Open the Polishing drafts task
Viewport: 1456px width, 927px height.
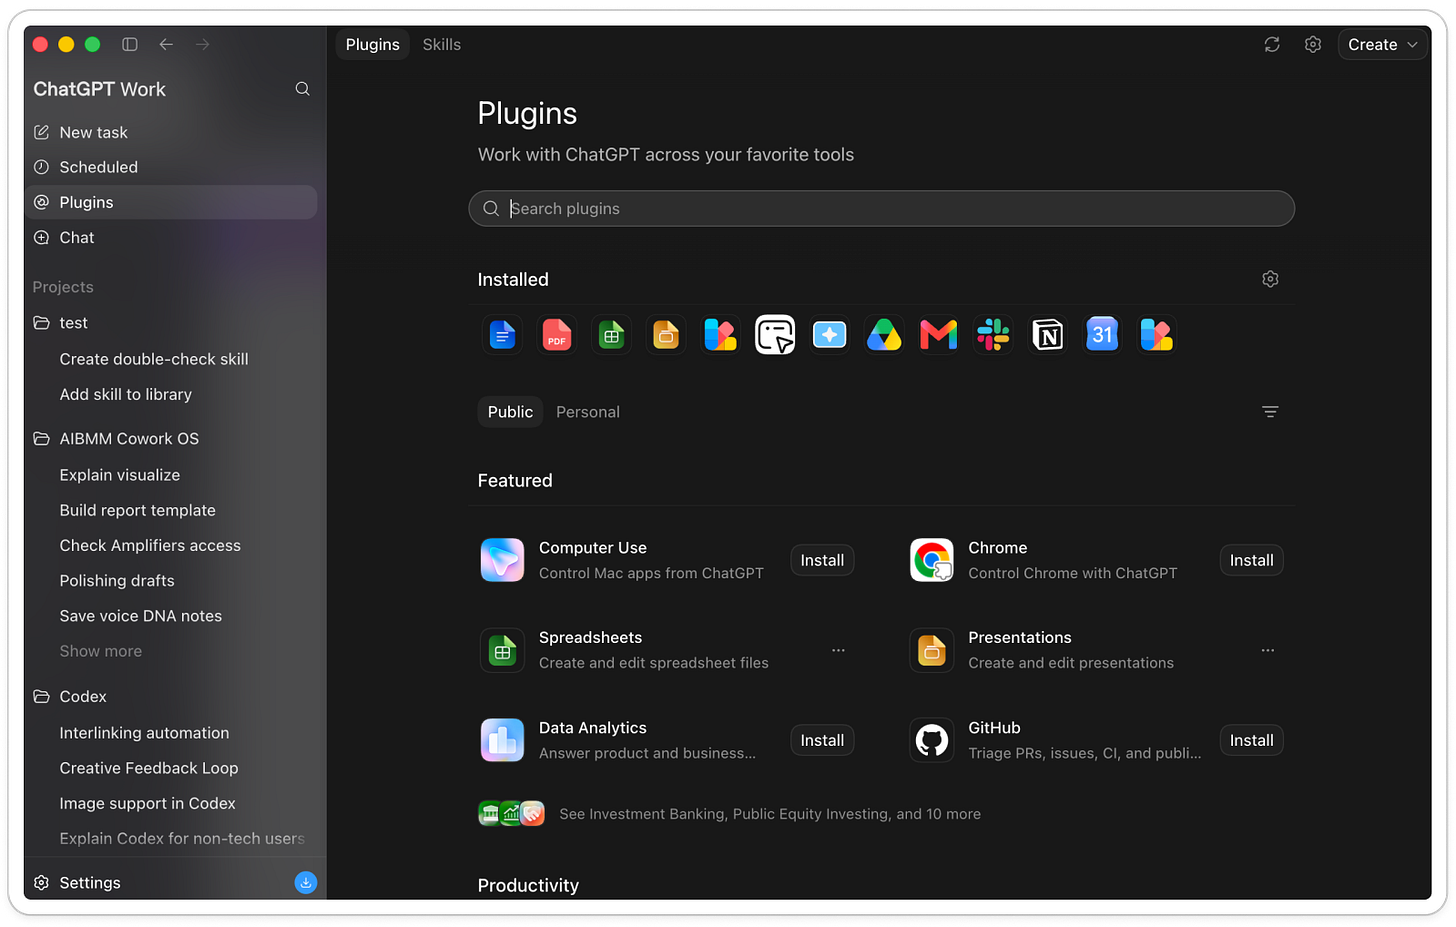(x=117, y=580)
